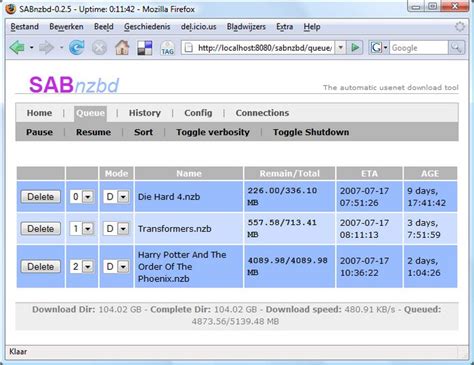Click the Download speed 480.91 KB/s text
The image size is (474, 365).
330,309
